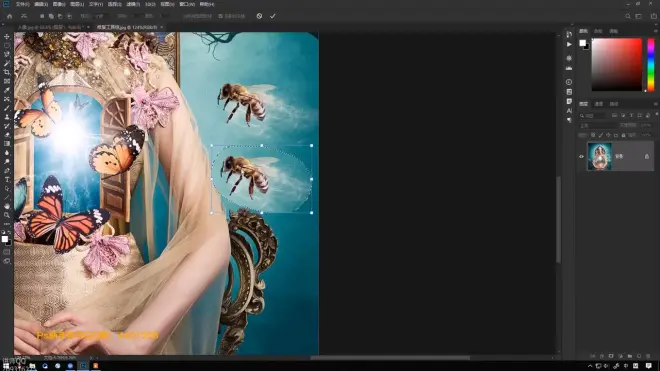660x371 pixels.
Task: Select the Eraser tool
Action: point(7,135)
